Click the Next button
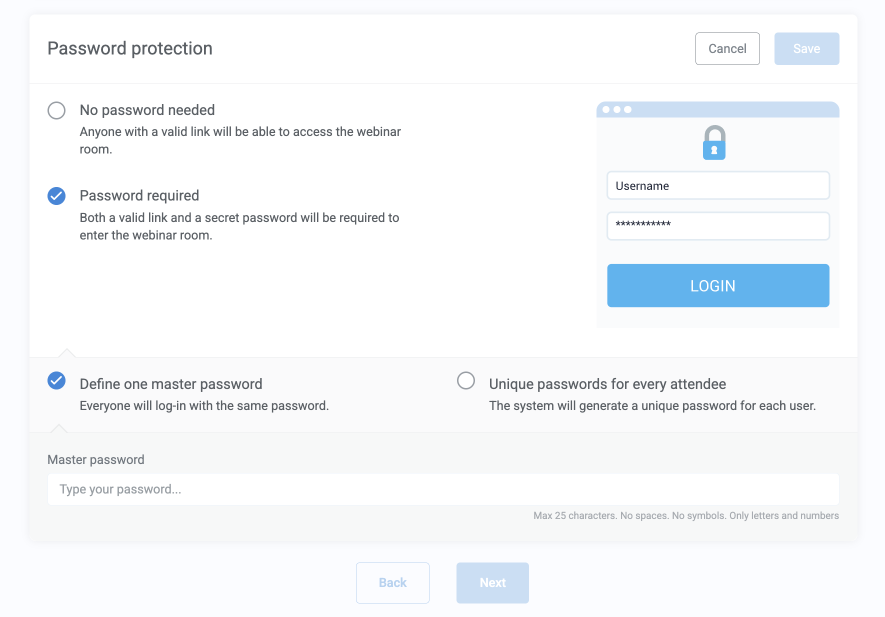 click(x=492, y=582)
